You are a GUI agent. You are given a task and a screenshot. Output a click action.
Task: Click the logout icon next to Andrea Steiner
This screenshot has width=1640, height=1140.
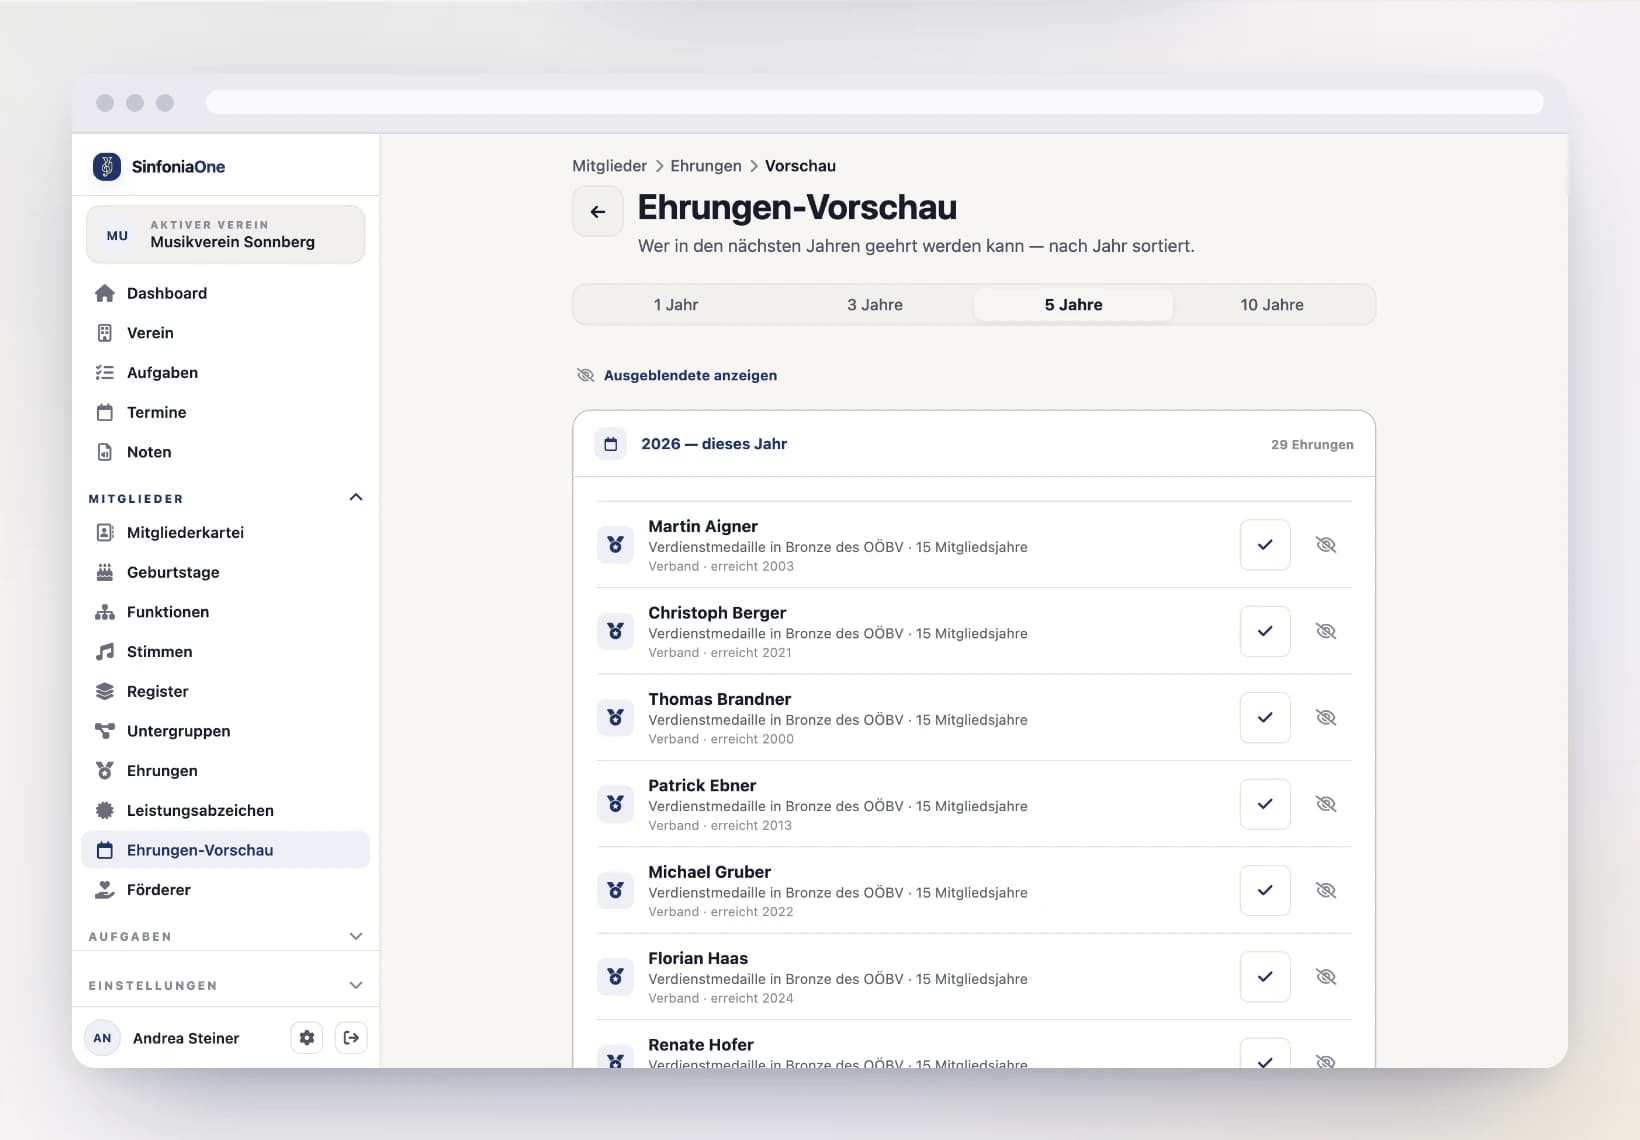pyautogui.click(x=351, y=1038)
